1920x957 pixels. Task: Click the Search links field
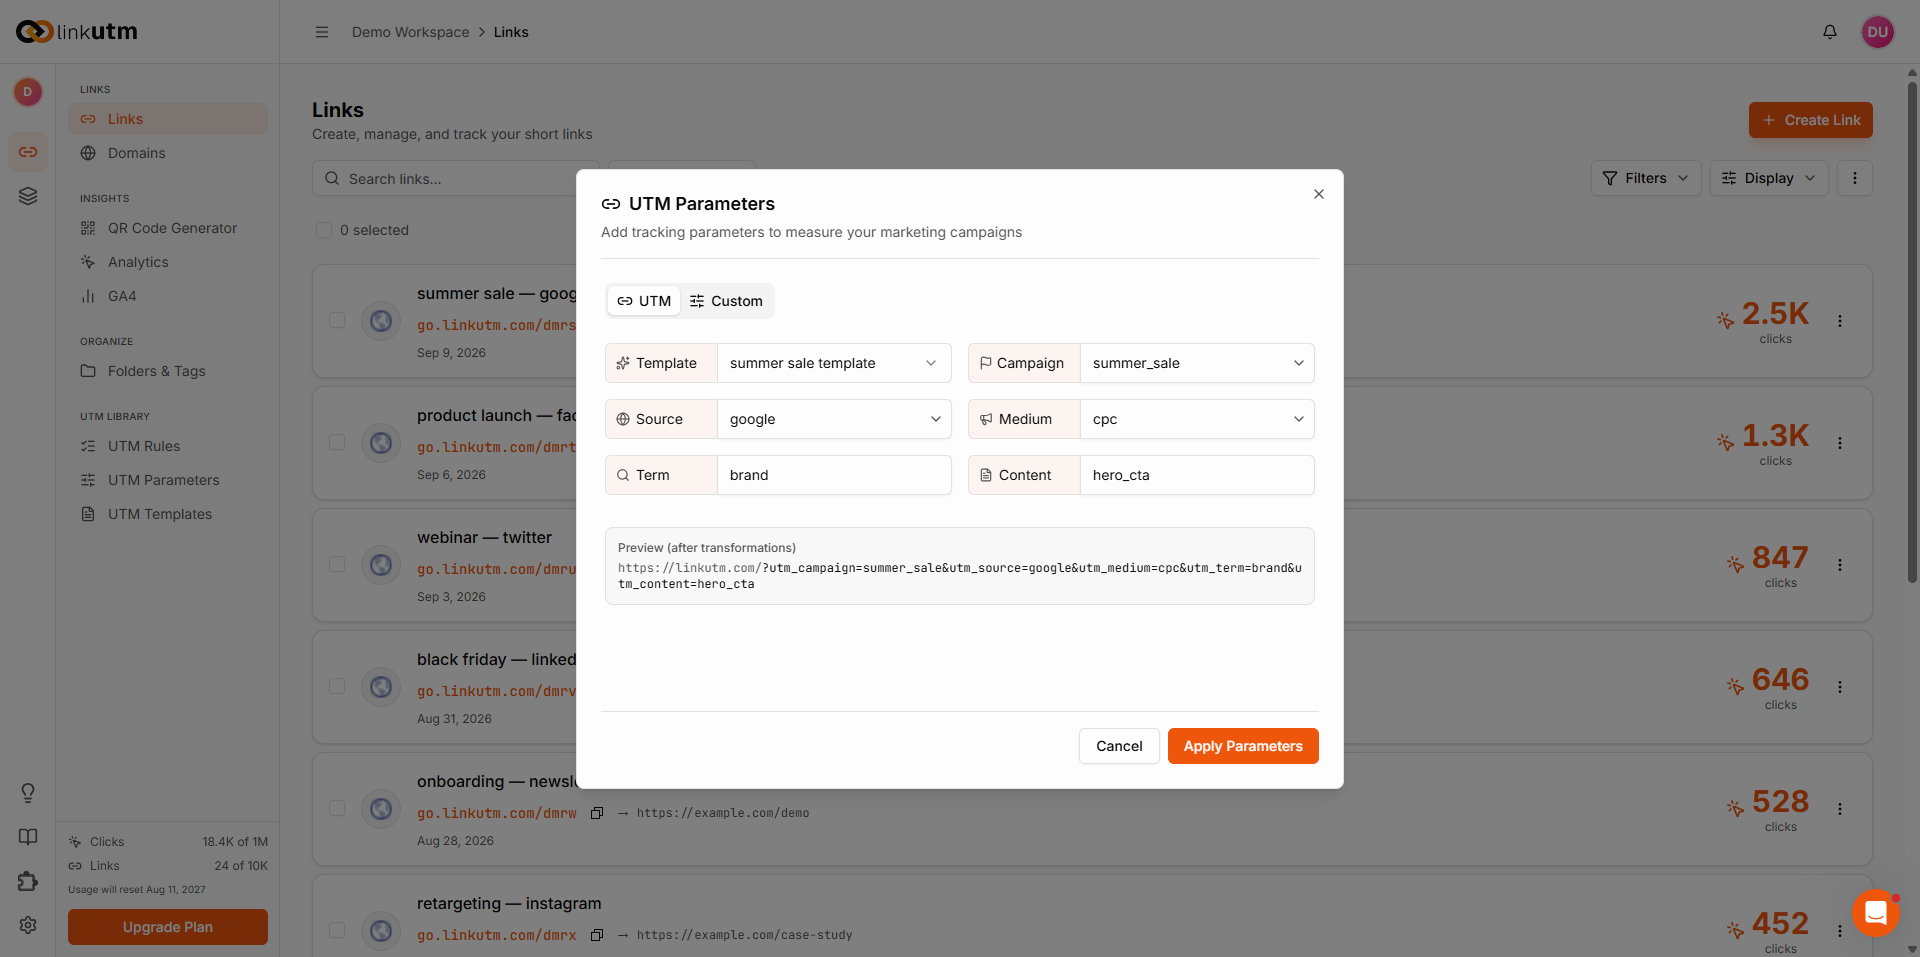tap(456, 179)
